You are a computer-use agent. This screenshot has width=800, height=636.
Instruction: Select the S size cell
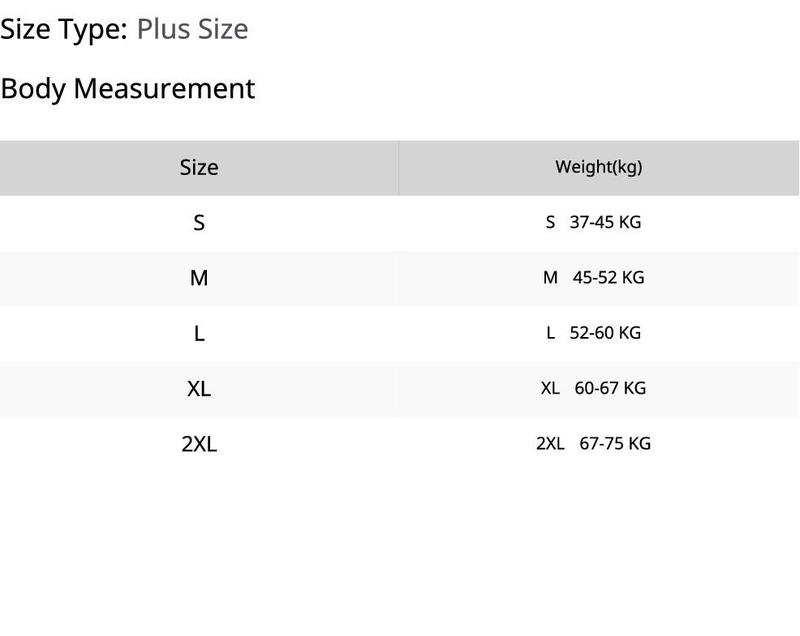[x=199, y=223]
